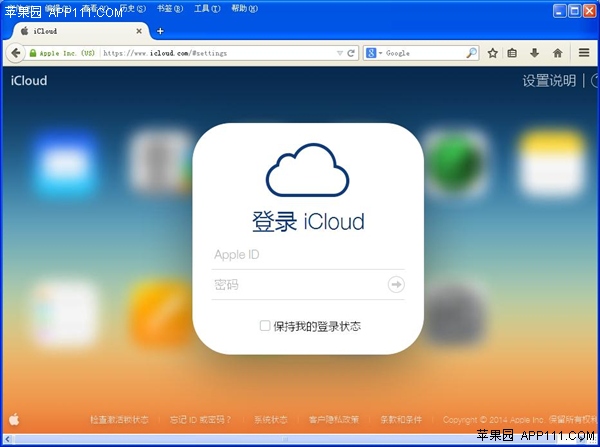Open the 帮助 (Help) menu
This screenshot has height=447, width=600.
[x=245, y=8]
